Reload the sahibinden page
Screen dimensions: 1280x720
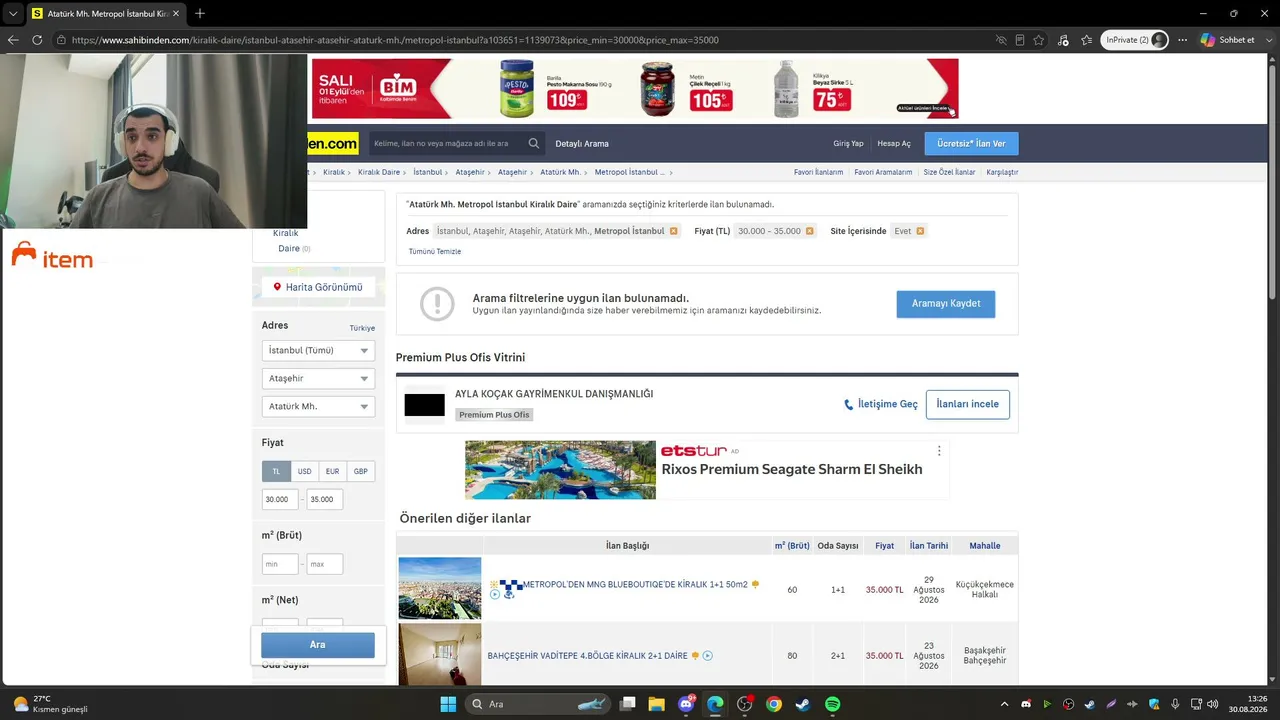tap(37, 40)
